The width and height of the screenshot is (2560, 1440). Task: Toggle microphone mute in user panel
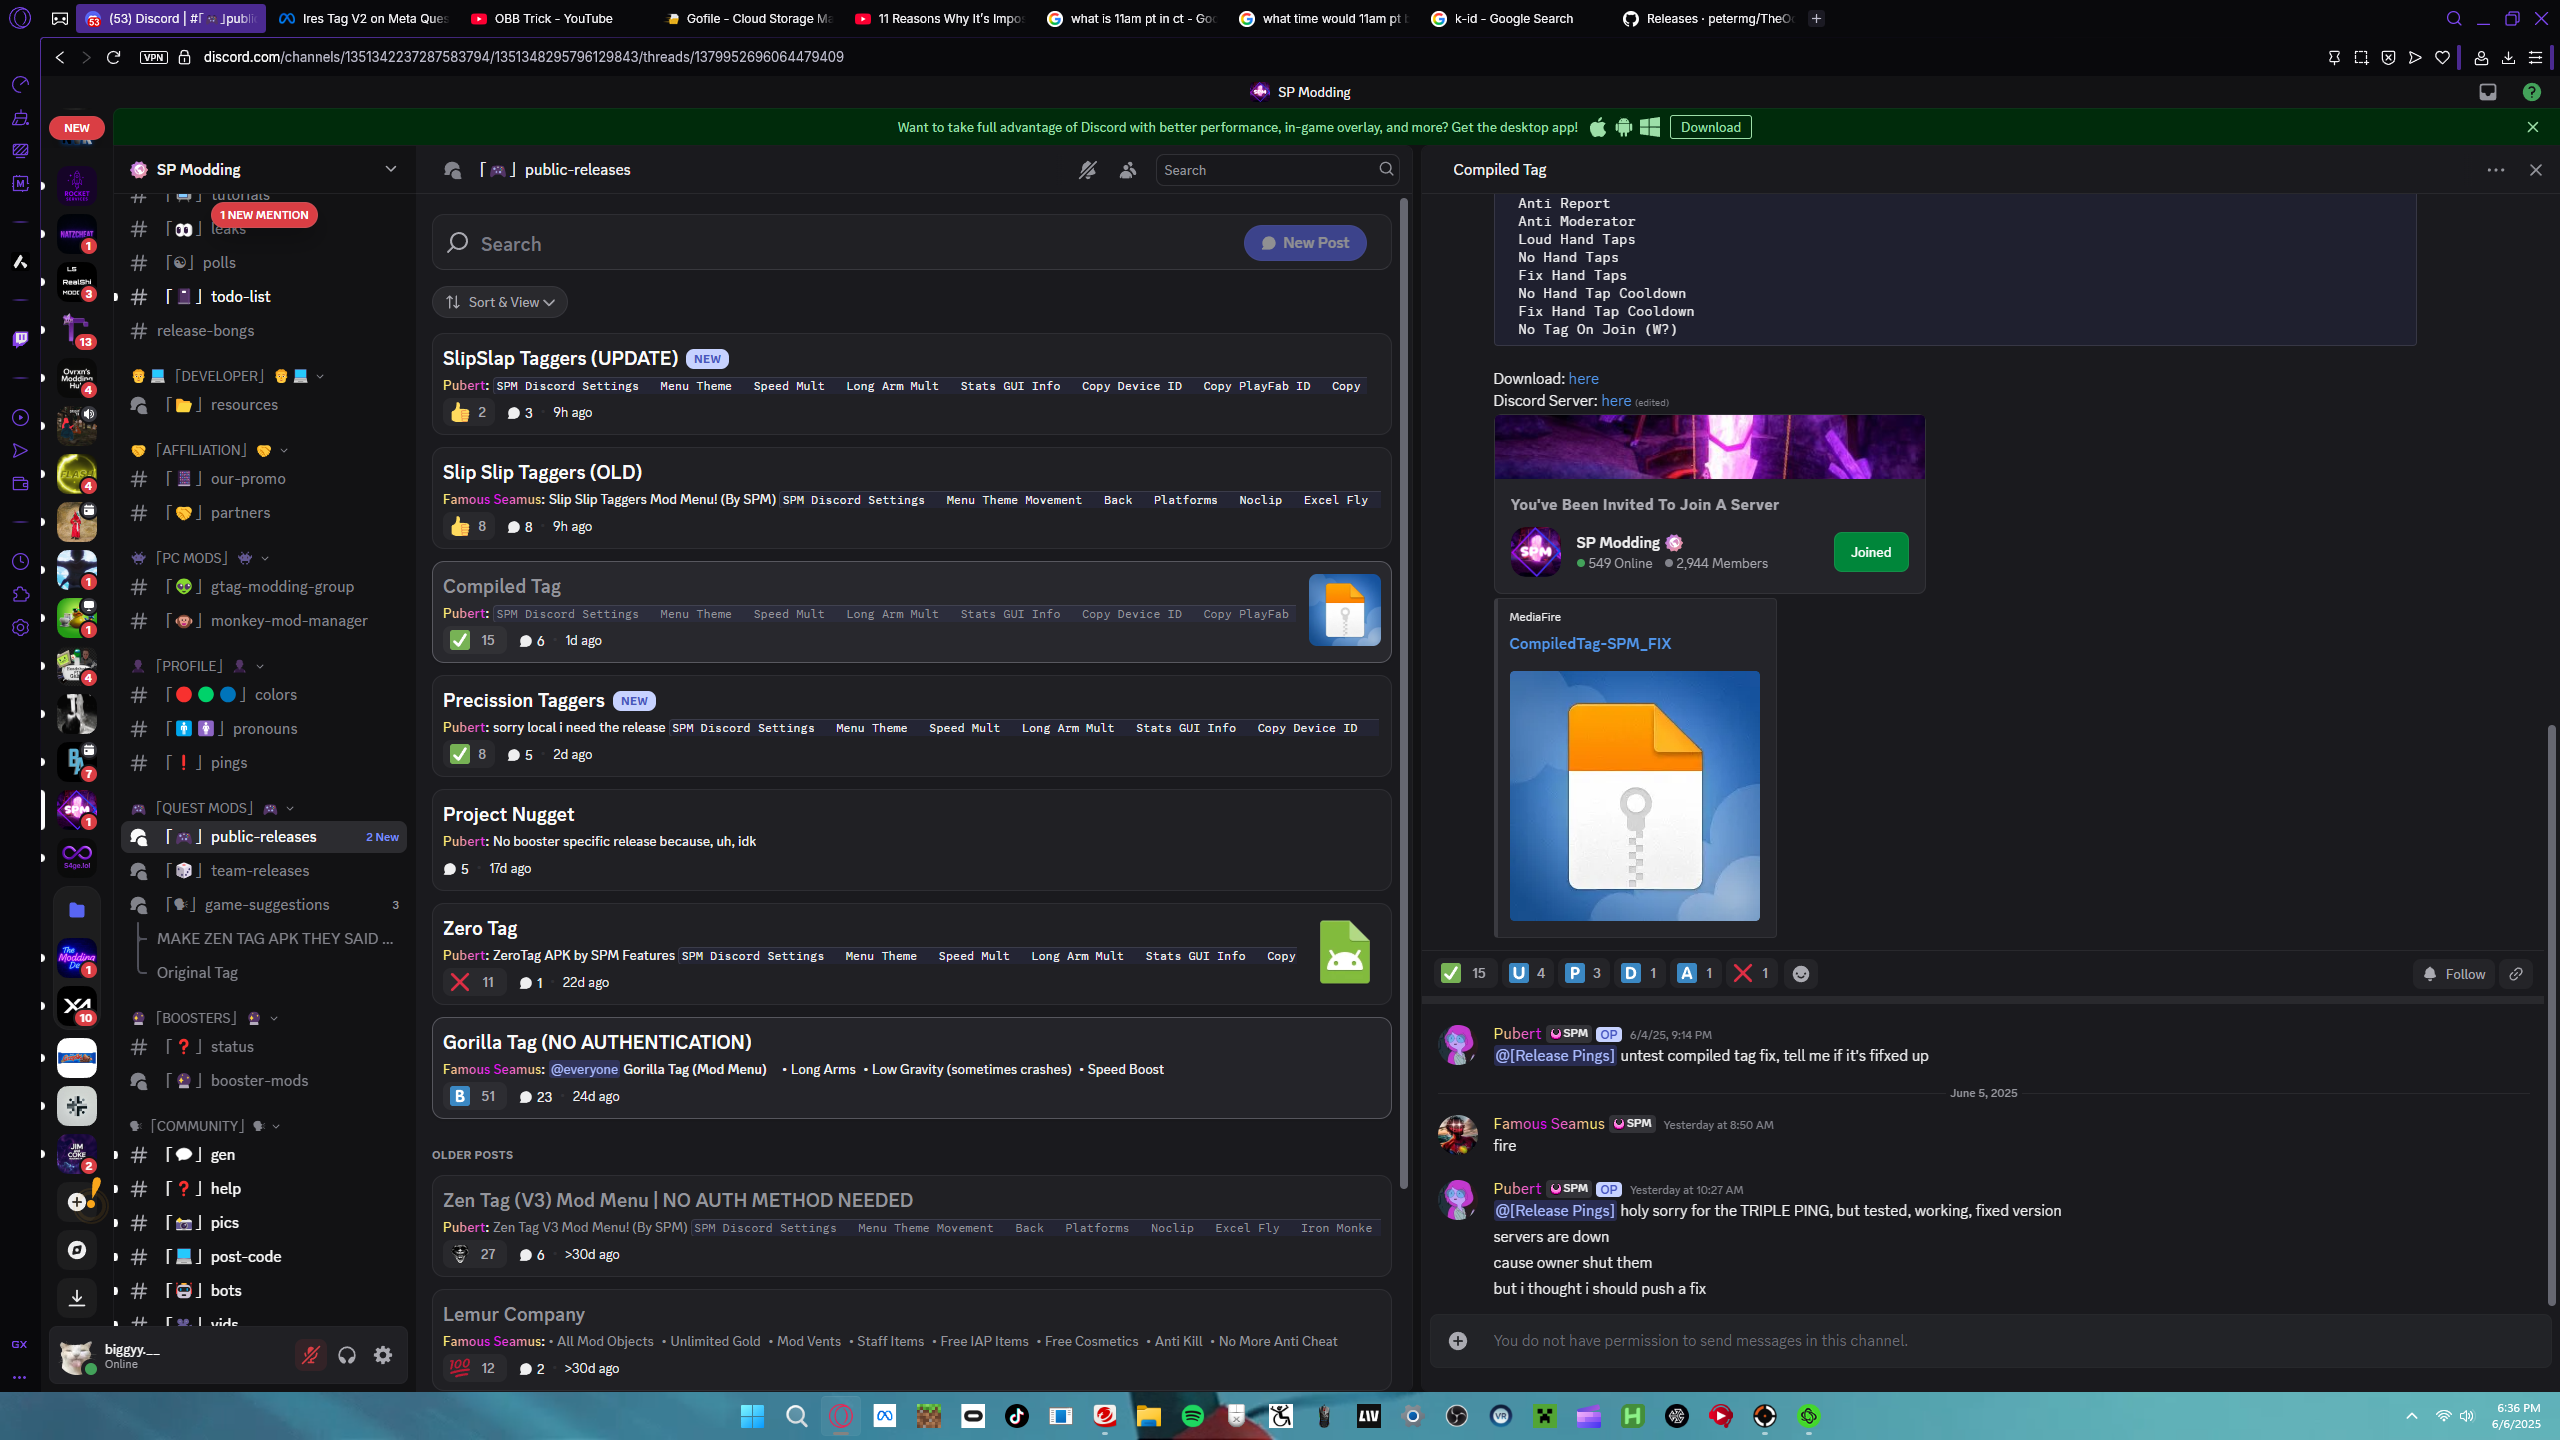point(311,1355)
